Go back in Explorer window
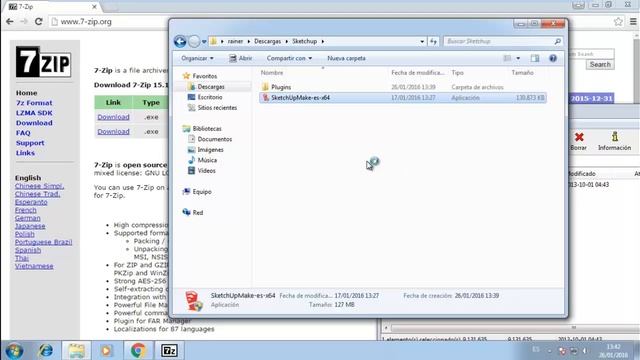This screenshot has height=360, width=640. [x=180, y=41]
